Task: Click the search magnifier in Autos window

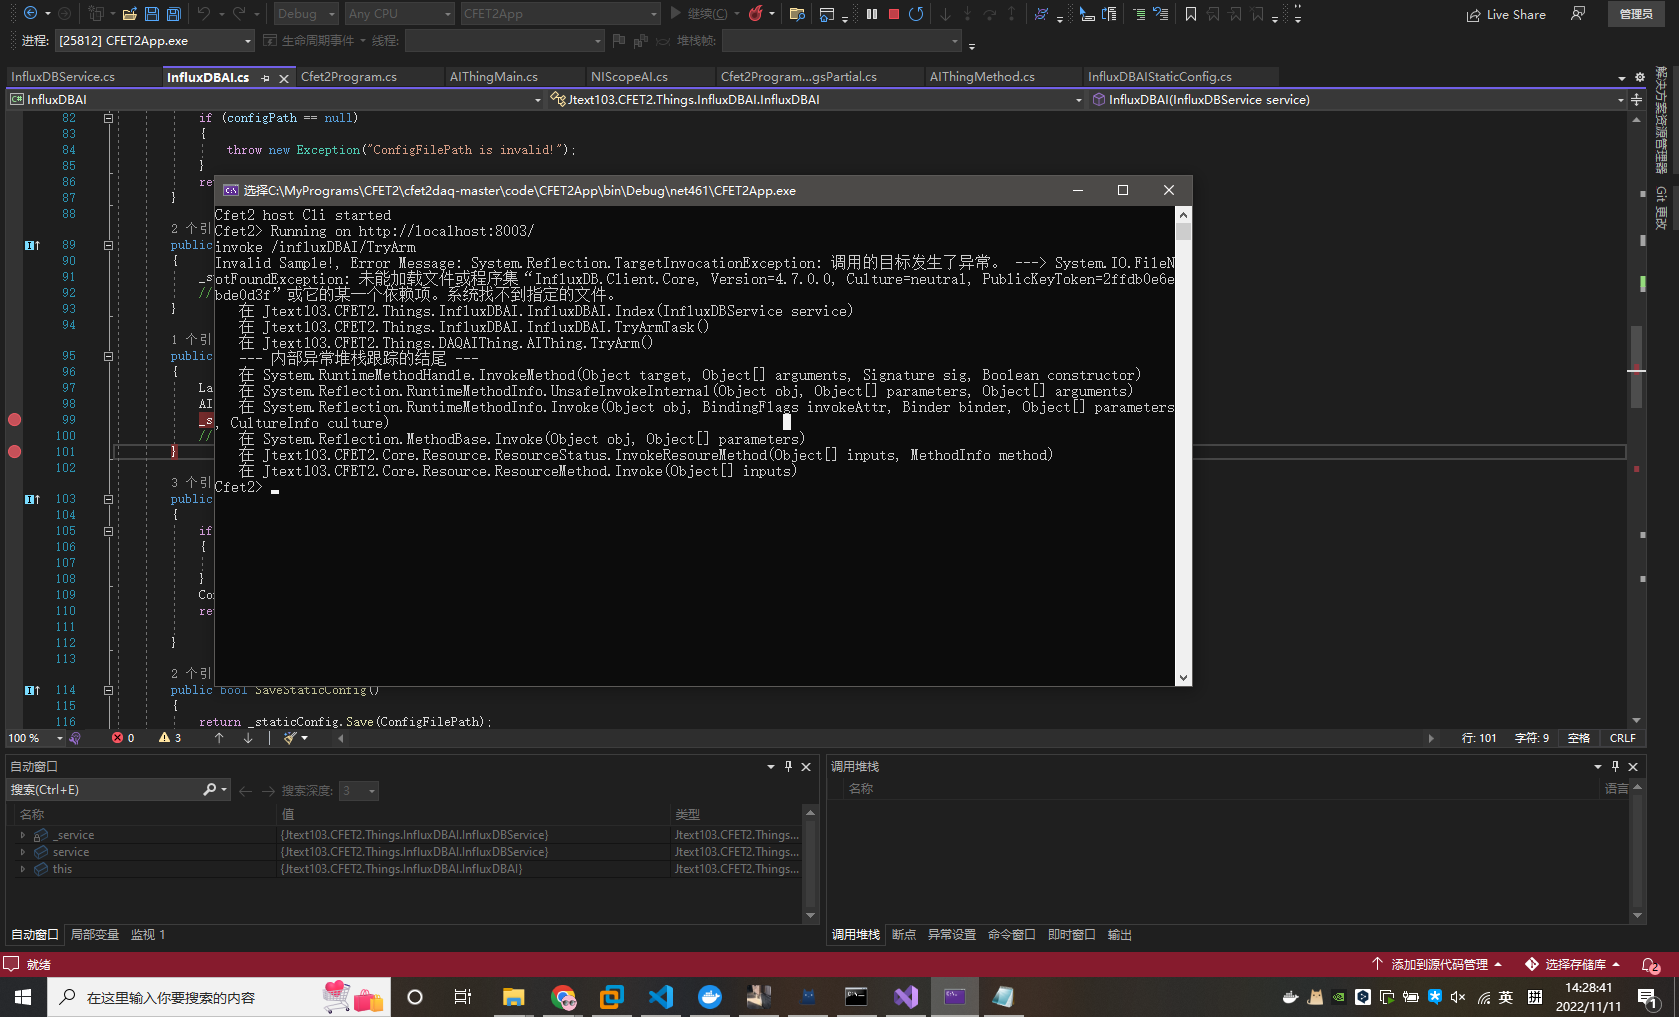Action: pos(210,790)
